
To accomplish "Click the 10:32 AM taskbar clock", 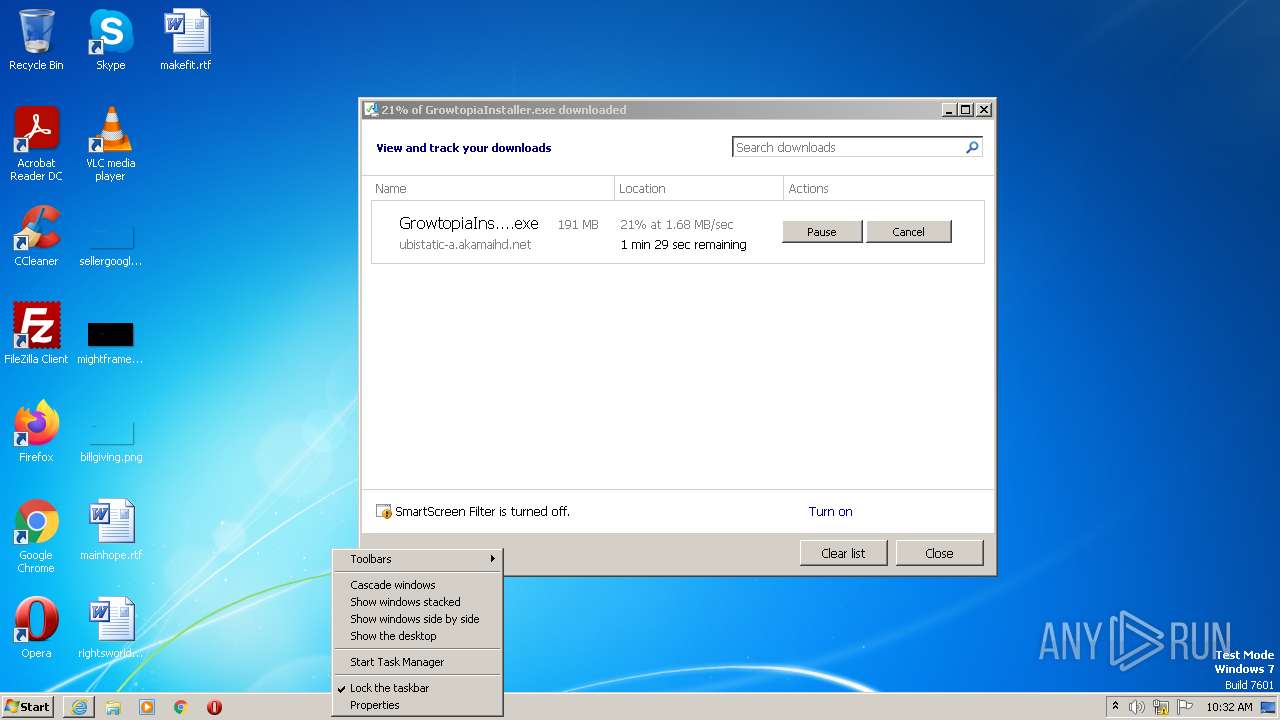I will (x=1229, y=707).
